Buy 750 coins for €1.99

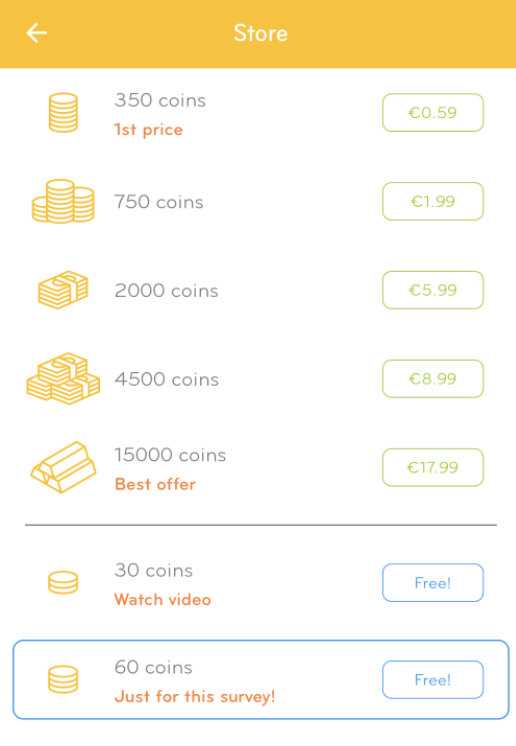(x=433, y=201)
